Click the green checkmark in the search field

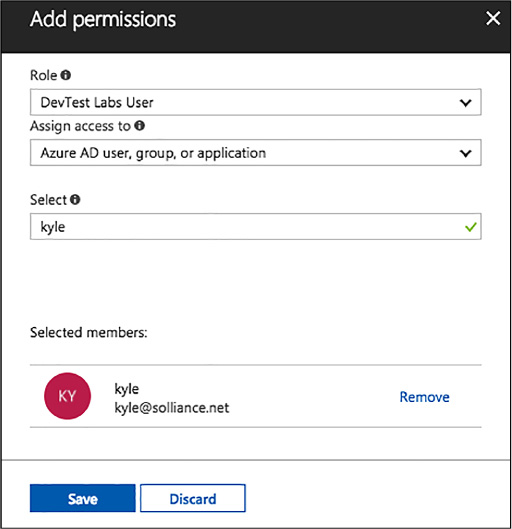tap(470, 227)
